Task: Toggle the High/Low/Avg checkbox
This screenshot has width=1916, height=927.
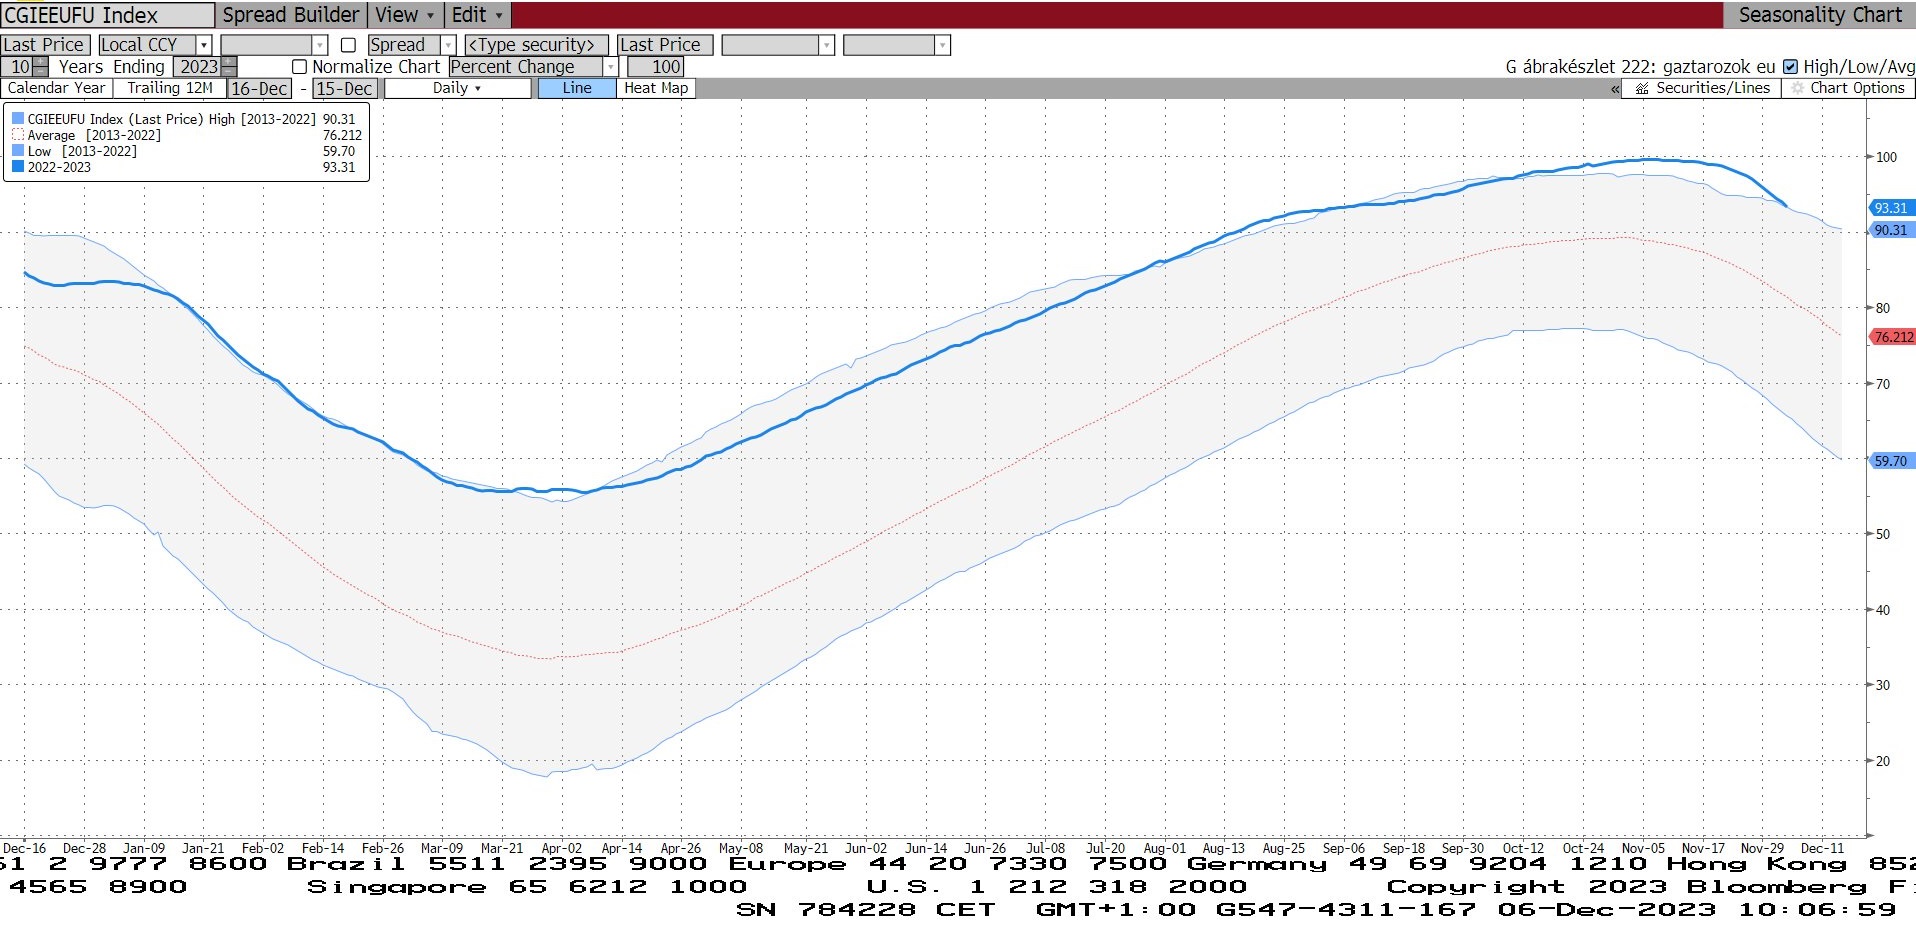Action: [x=1791, y=67]
